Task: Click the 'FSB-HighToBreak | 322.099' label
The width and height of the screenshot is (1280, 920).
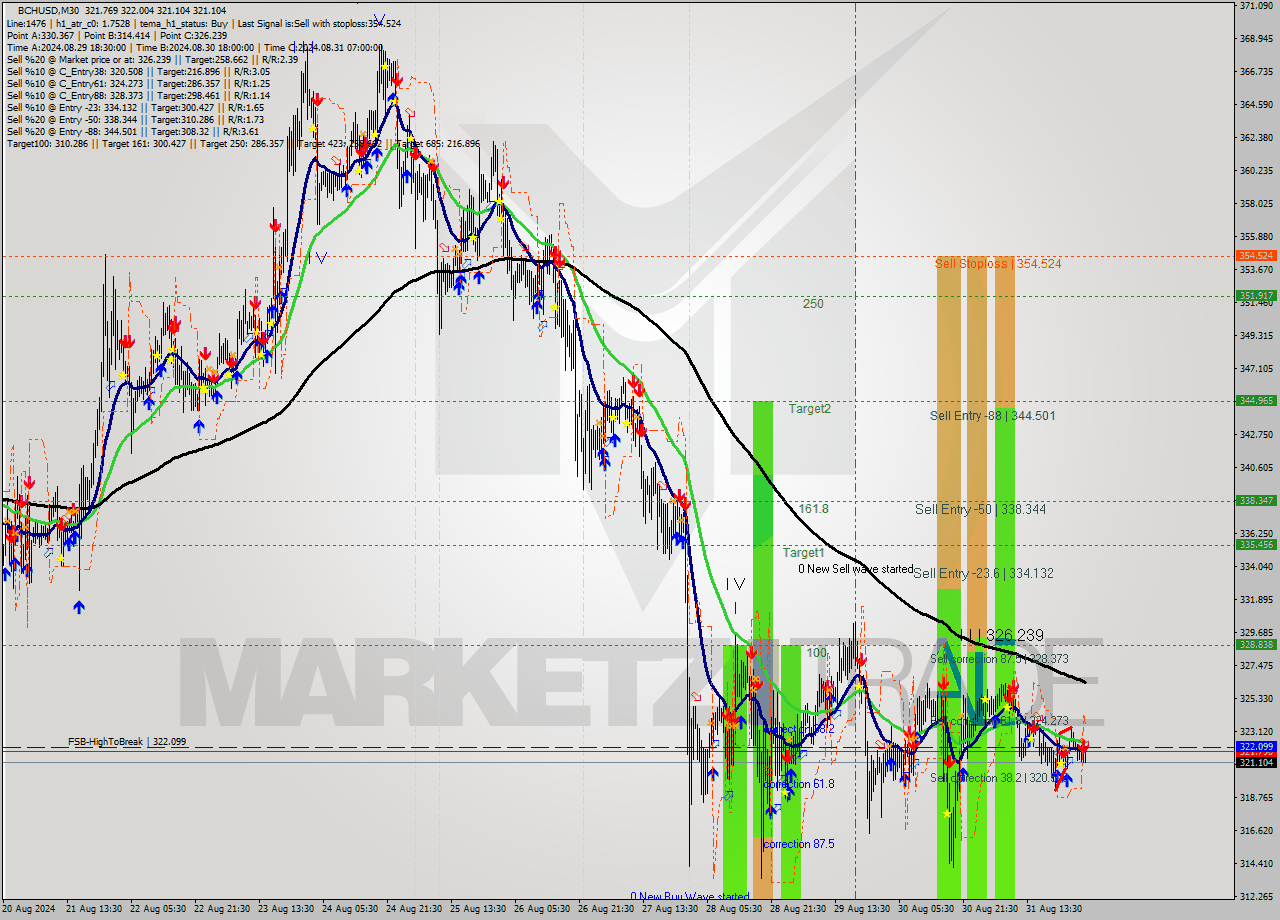Action: 127,742
